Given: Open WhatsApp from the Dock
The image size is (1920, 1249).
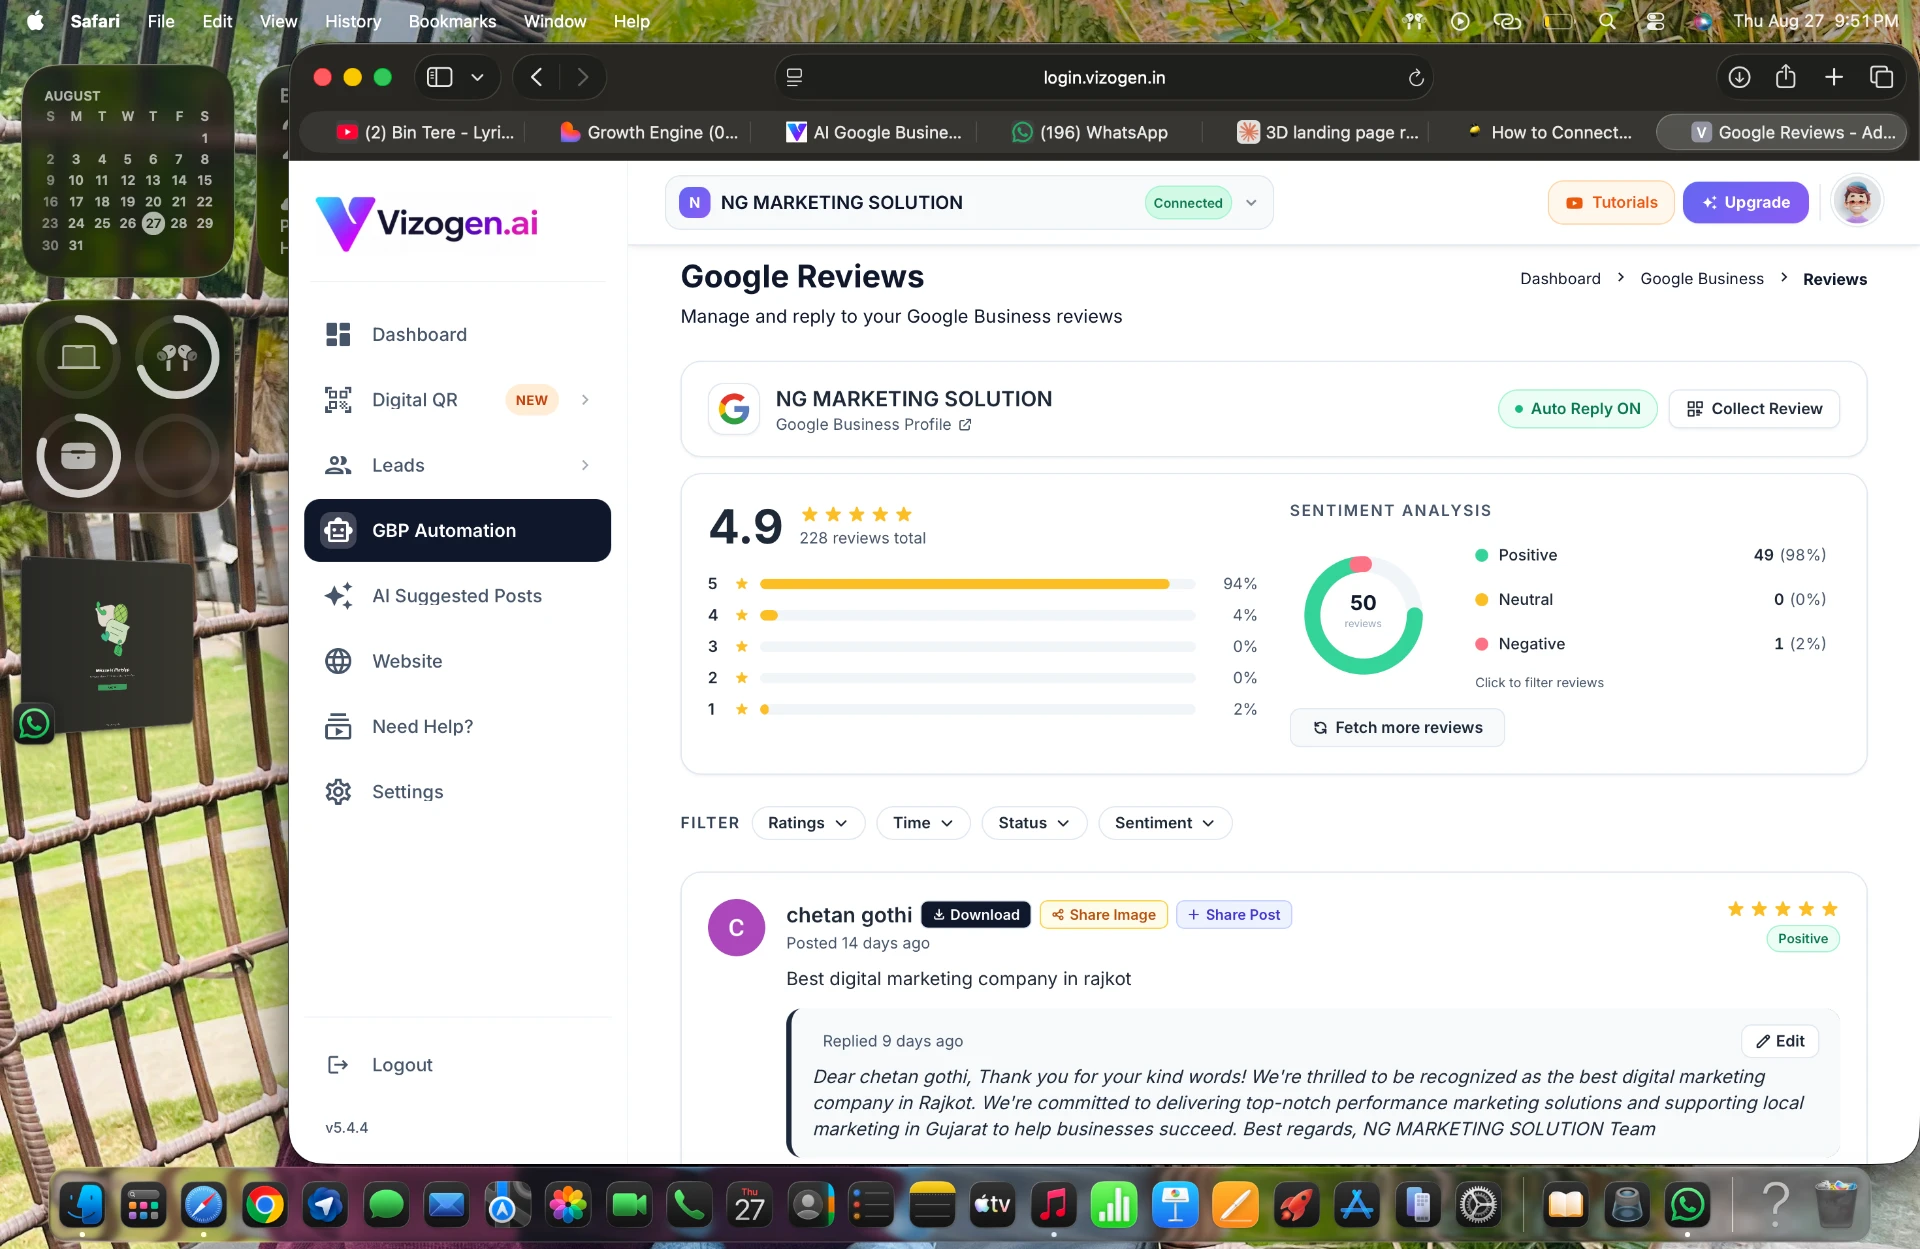Looking at the screenshot, I should (x=1688, y=1205).
